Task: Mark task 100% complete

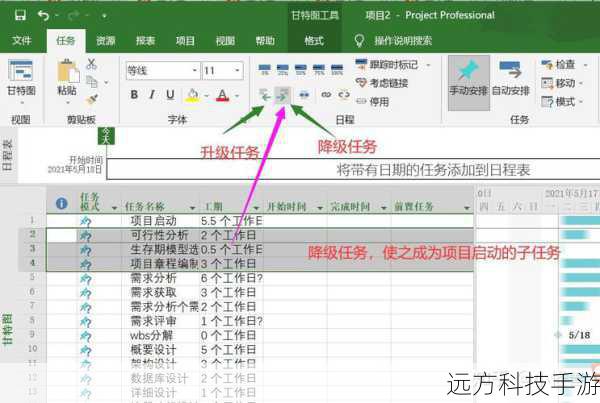Action: point(337,70)
